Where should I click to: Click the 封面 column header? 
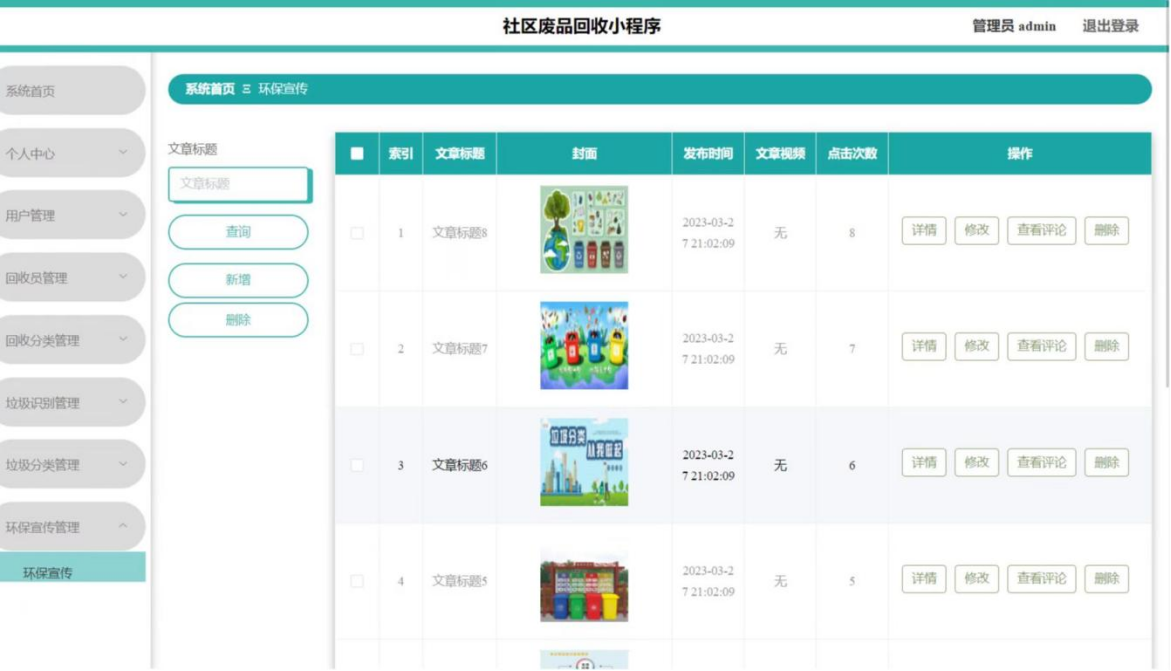(x=584, y=153)
